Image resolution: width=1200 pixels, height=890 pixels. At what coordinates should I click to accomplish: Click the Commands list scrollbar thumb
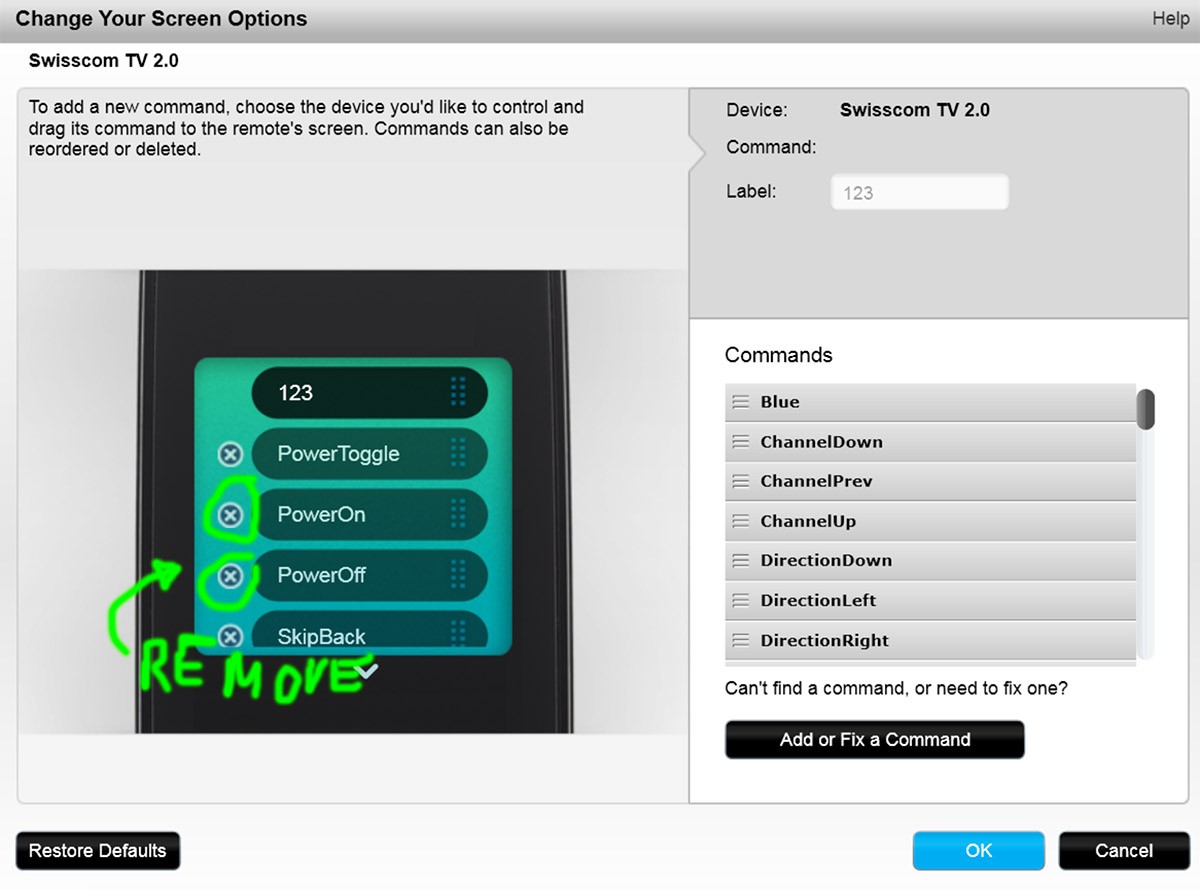pyautogui.click(x=1146, y=409)
